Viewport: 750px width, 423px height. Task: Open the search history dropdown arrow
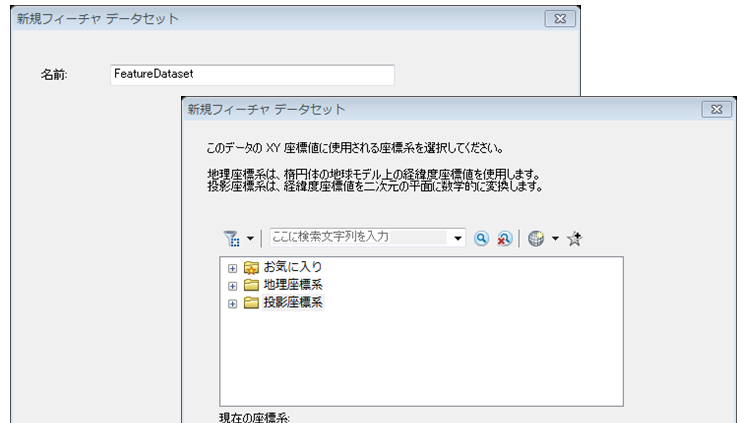coord(457,238)
